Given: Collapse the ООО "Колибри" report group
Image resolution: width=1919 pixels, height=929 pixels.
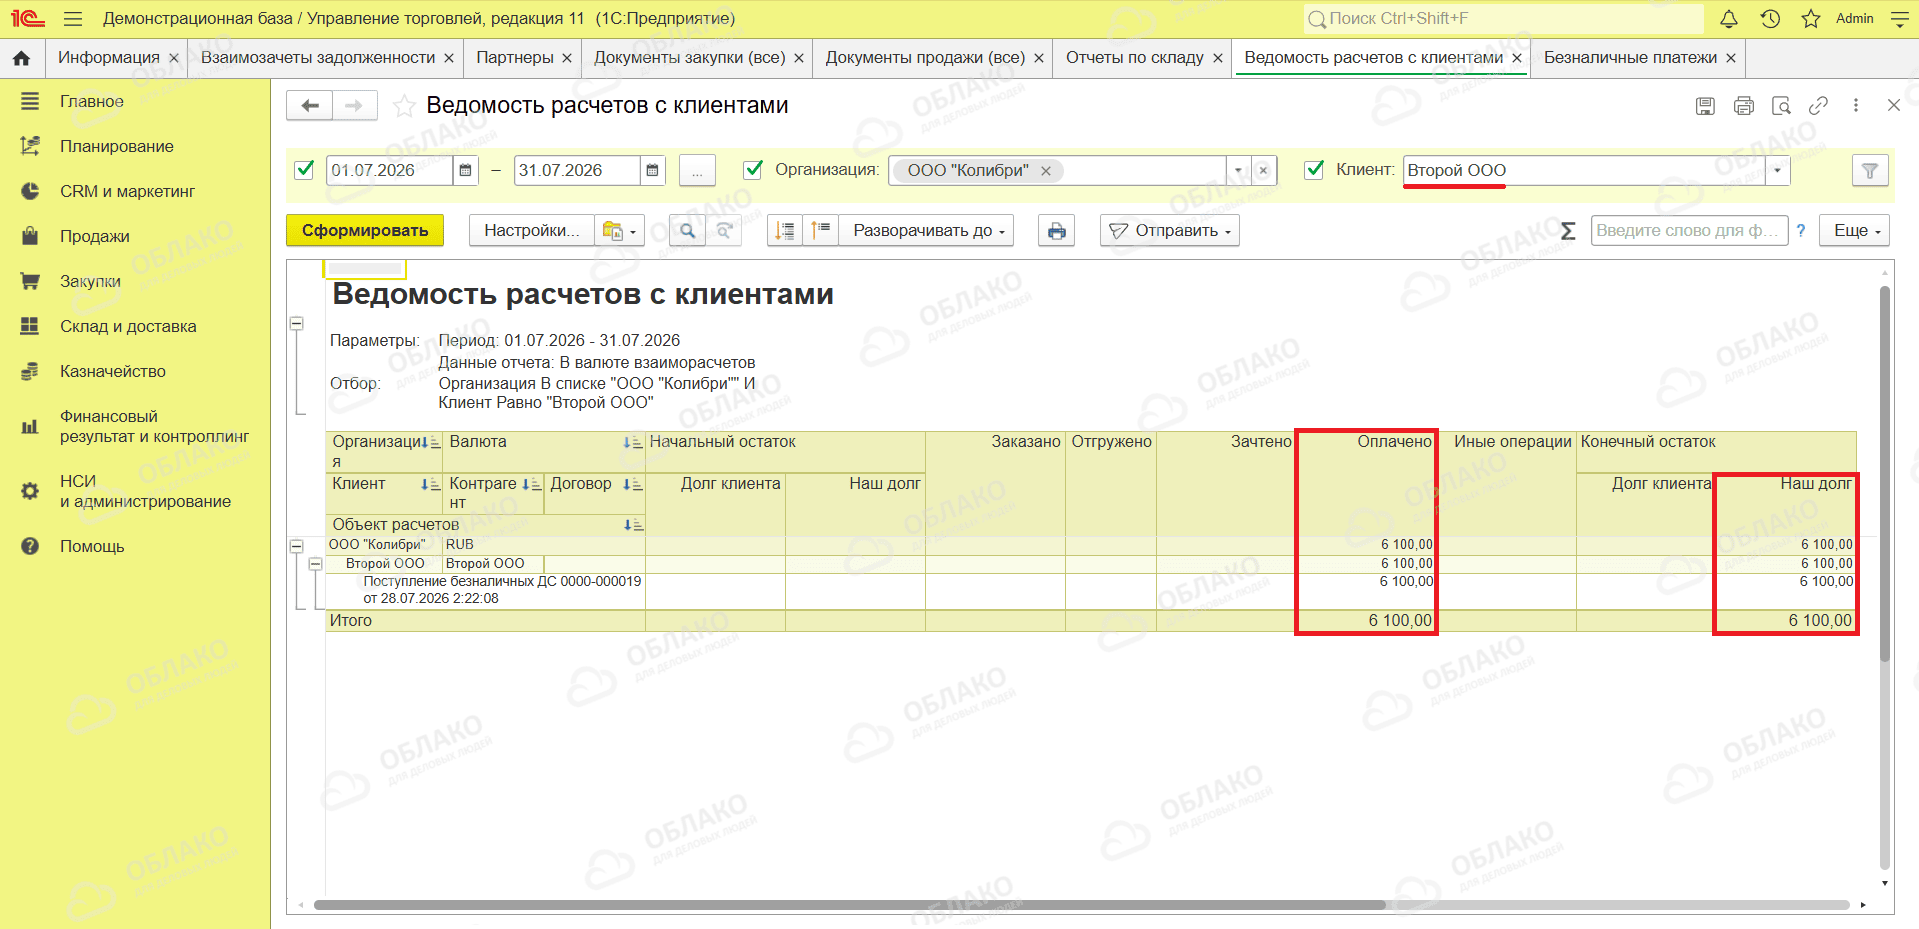Looking at the screenshot, I should (x=297, y=546).
